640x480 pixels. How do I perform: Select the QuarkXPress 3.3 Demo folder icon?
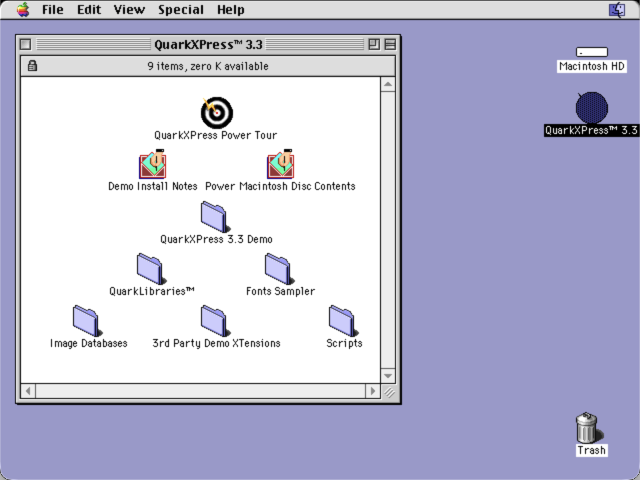(215, 217)
